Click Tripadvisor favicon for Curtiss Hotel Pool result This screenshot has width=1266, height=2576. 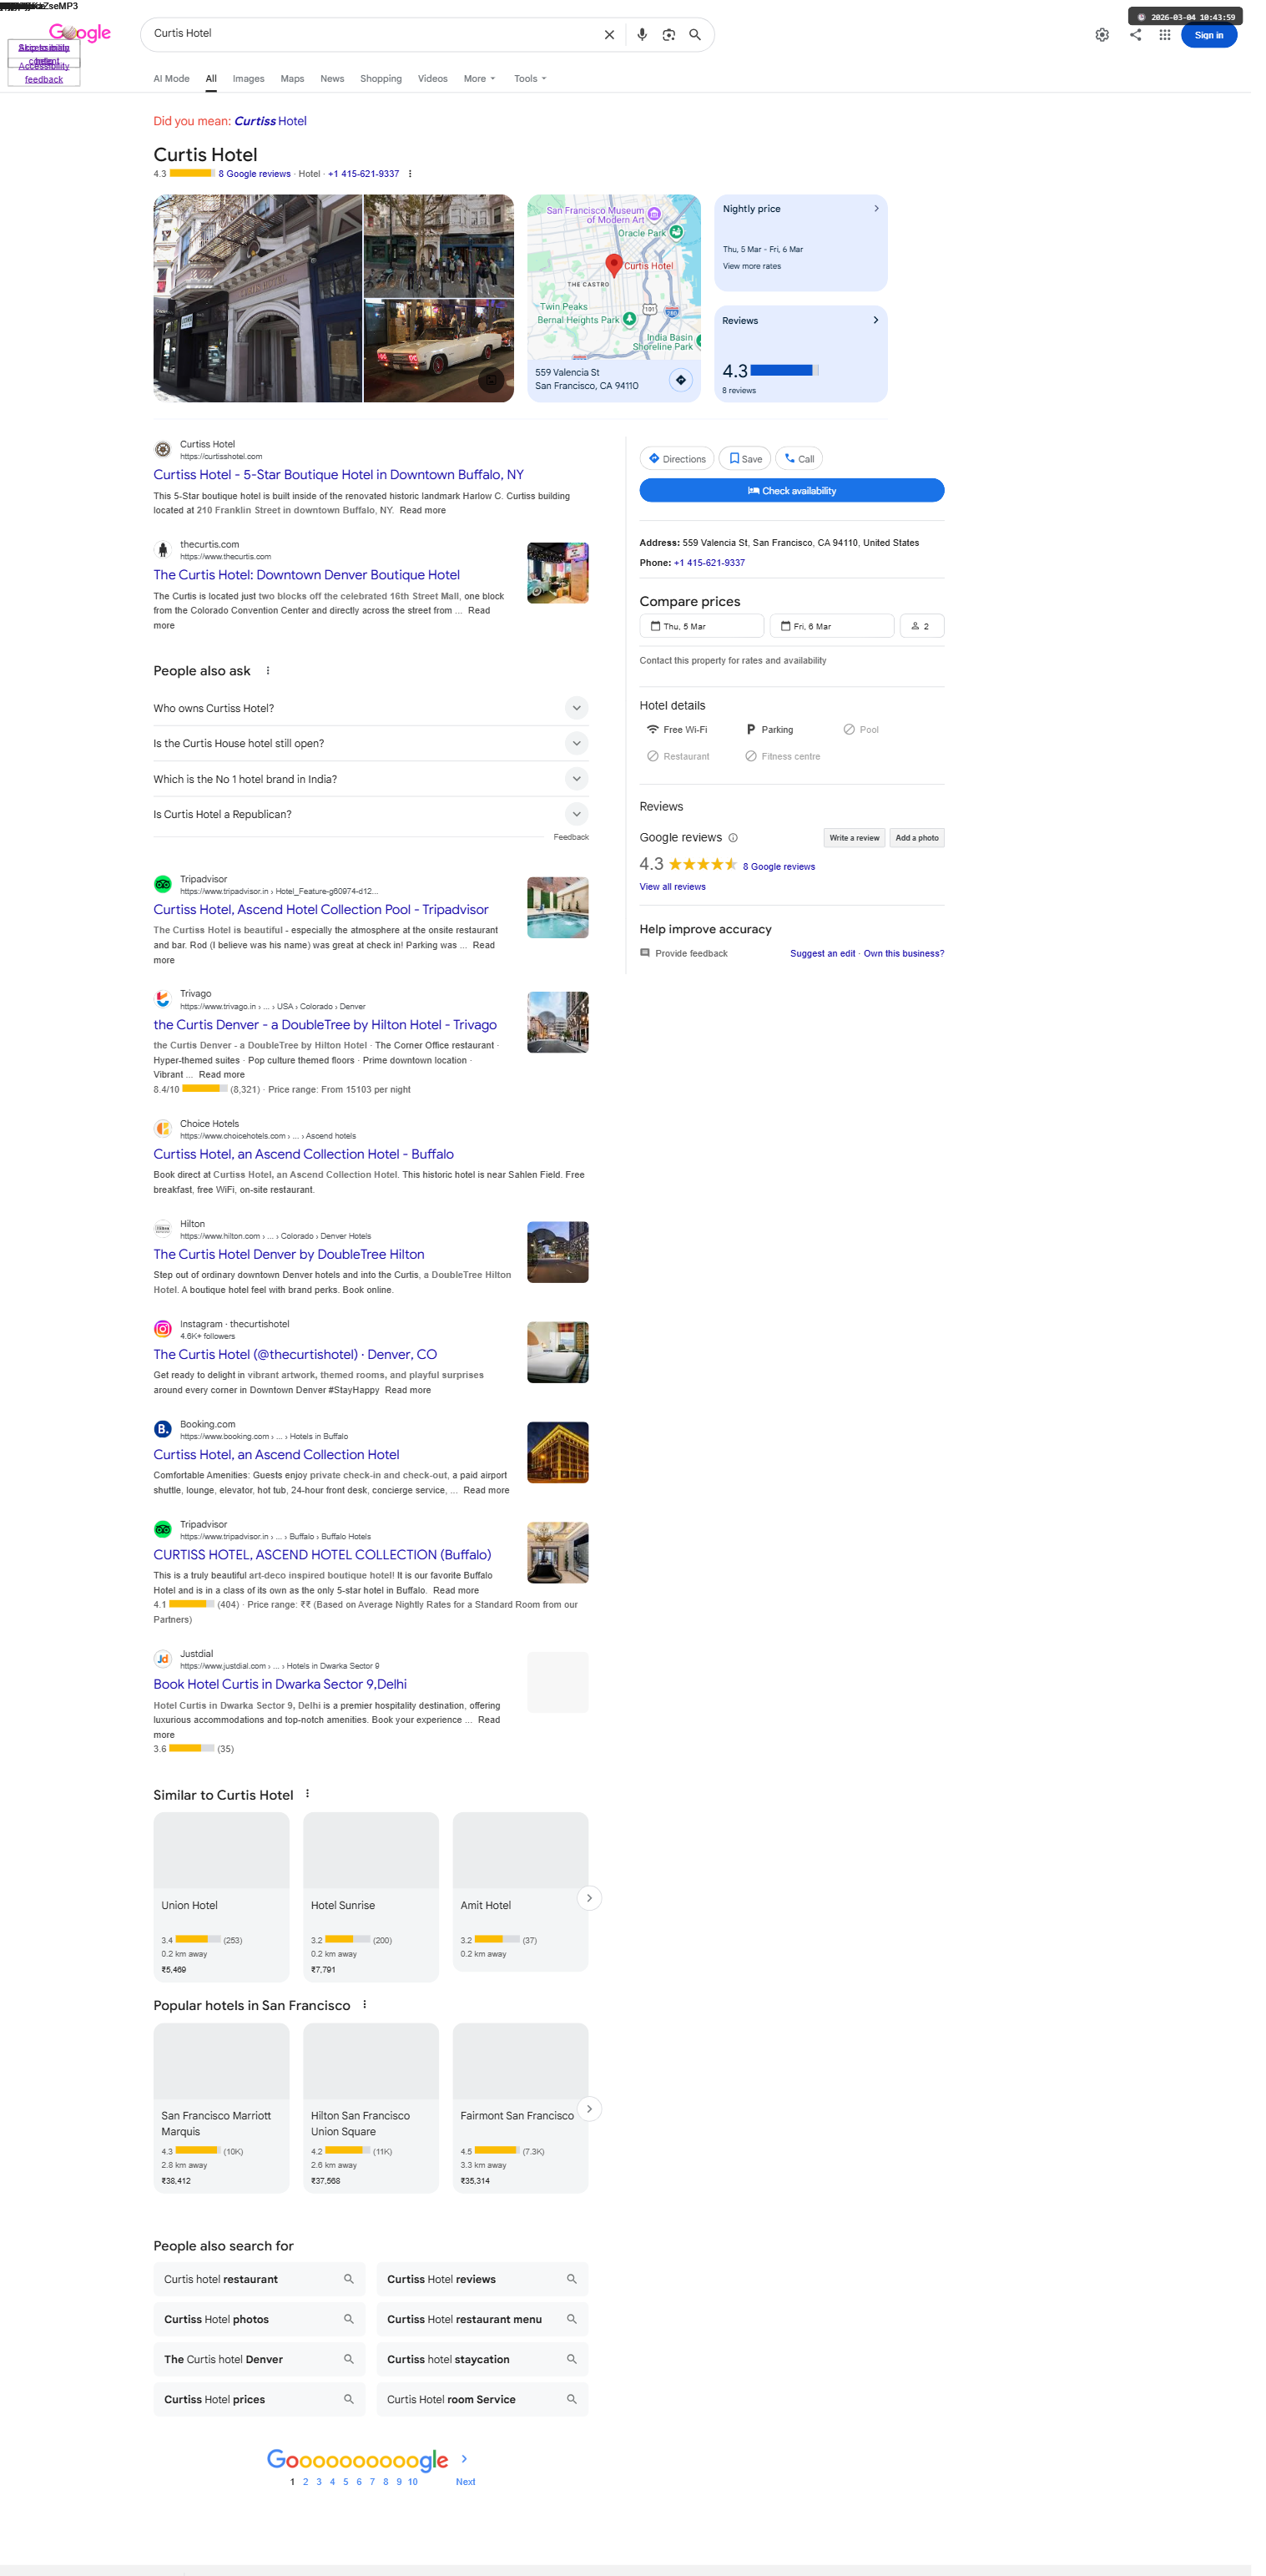tap(162, 884)
